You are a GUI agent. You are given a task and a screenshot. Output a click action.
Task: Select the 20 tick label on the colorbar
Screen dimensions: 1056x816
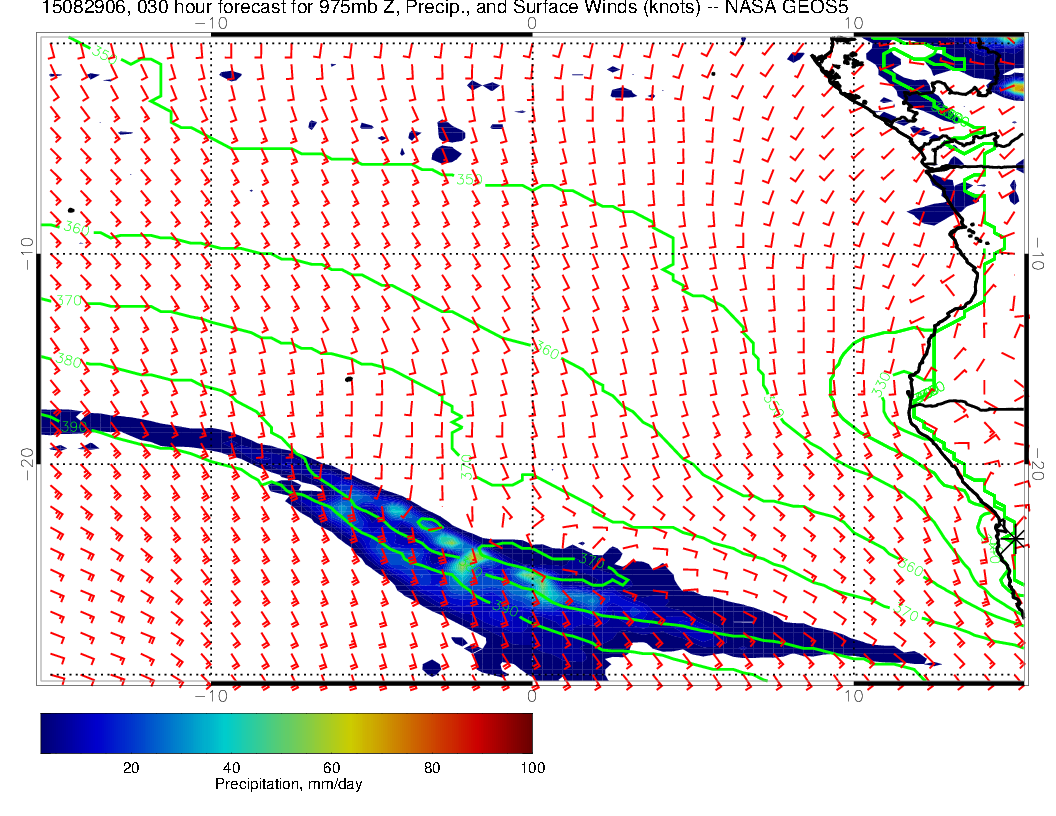[130, 767]
